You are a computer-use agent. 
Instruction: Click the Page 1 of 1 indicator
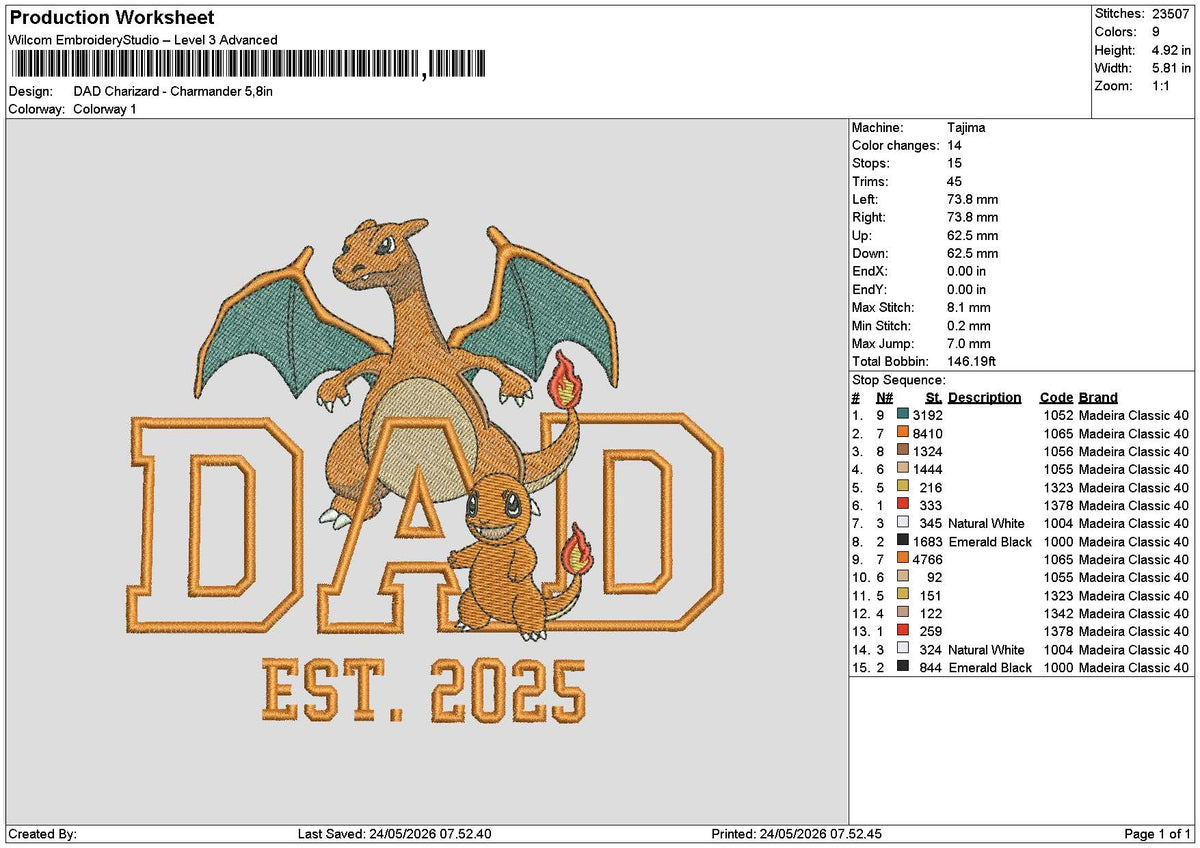point(1158,834)
